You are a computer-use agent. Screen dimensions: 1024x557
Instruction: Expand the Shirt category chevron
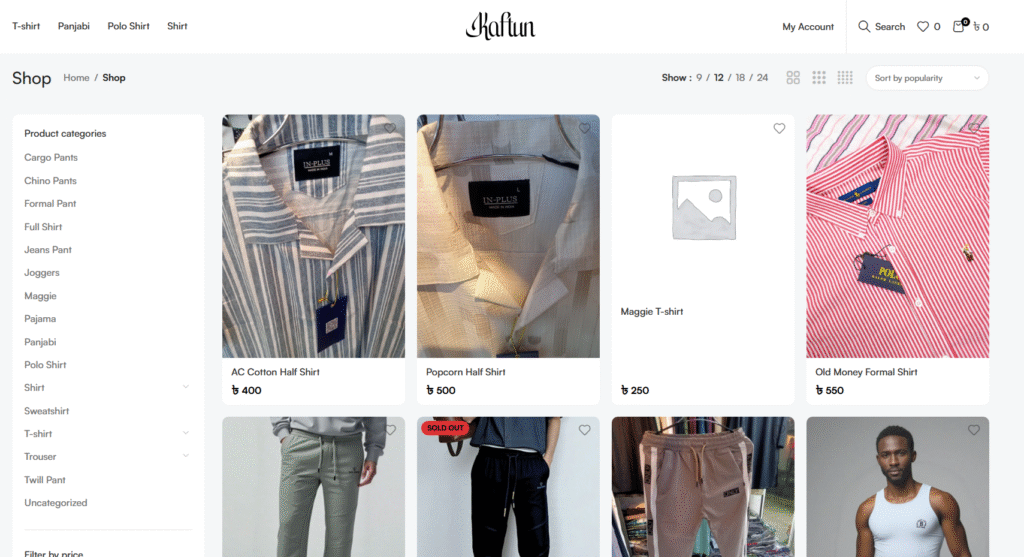(186, 387)
